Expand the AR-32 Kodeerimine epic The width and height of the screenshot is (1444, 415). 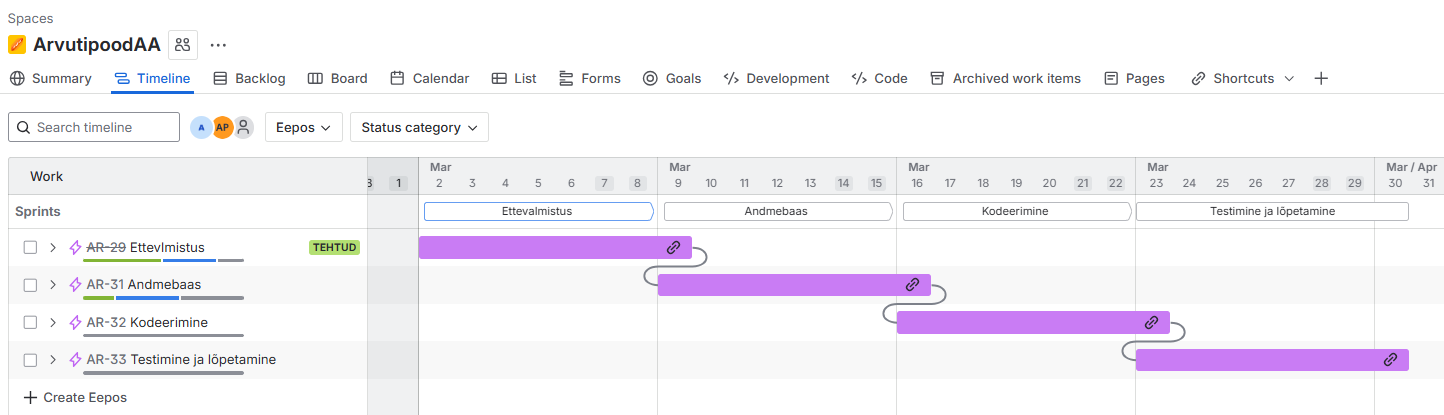point(53,322)
